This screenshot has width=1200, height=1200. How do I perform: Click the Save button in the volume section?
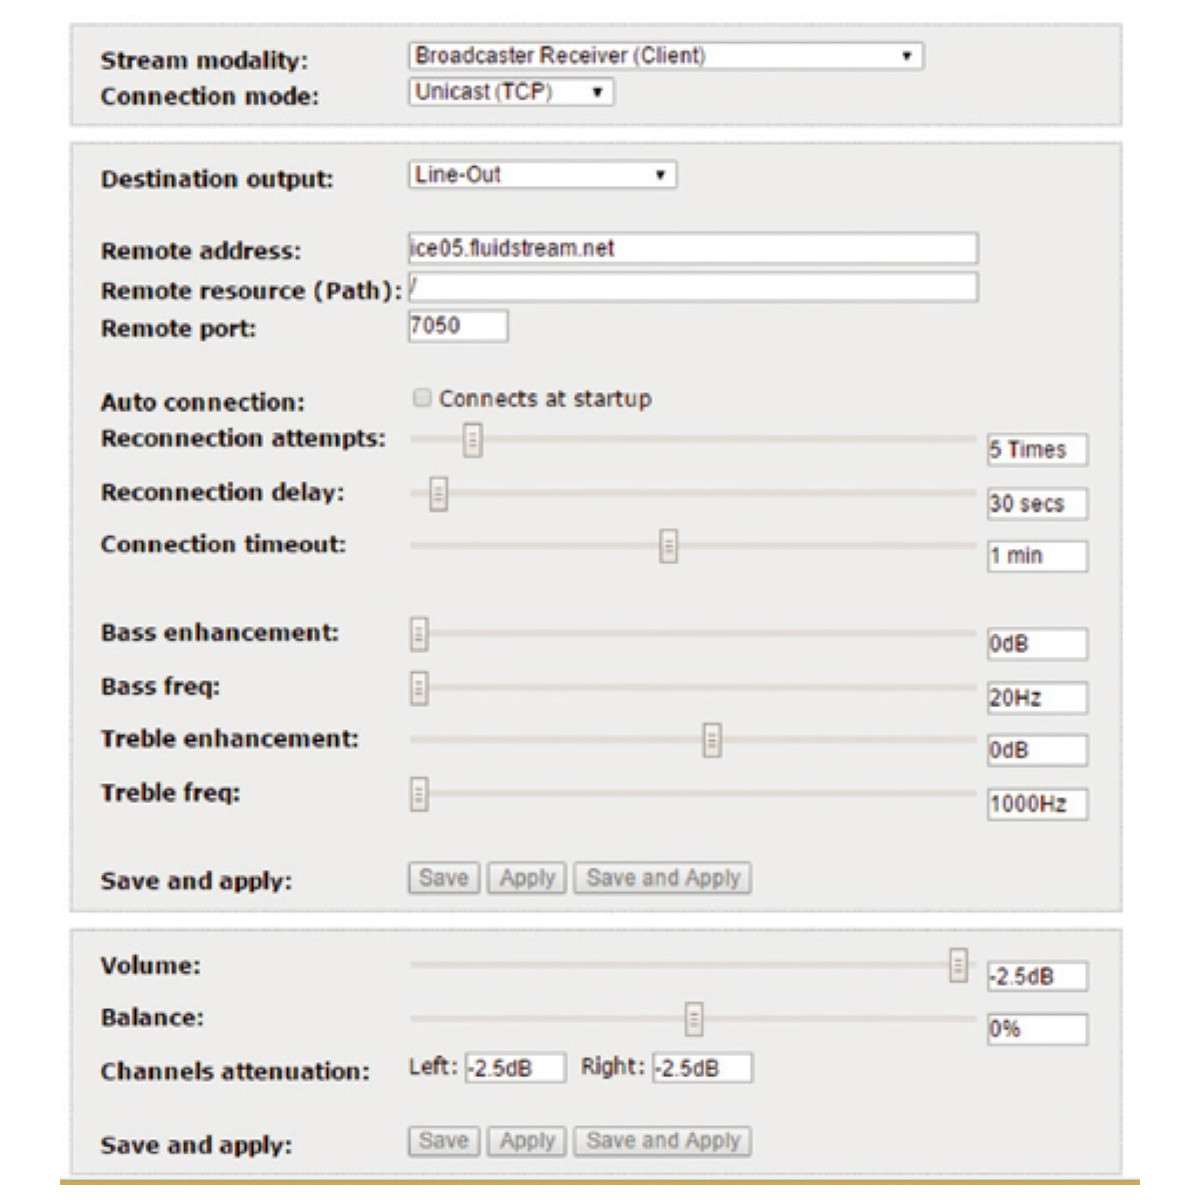(444, 1140)
